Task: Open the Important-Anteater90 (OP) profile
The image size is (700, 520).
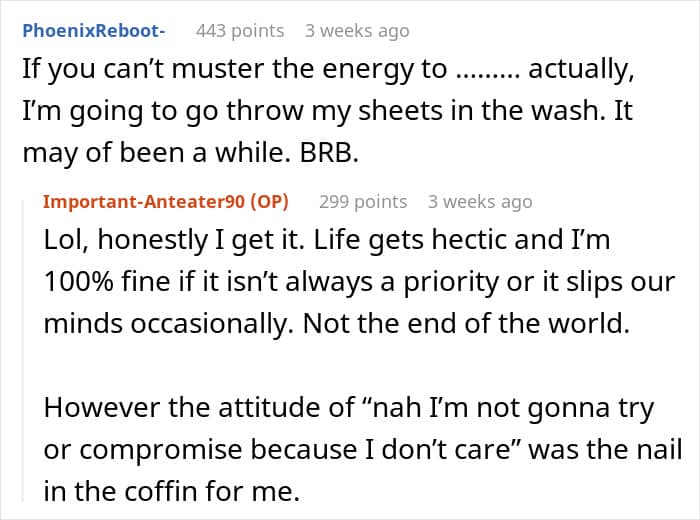Action: click(166, 202)
